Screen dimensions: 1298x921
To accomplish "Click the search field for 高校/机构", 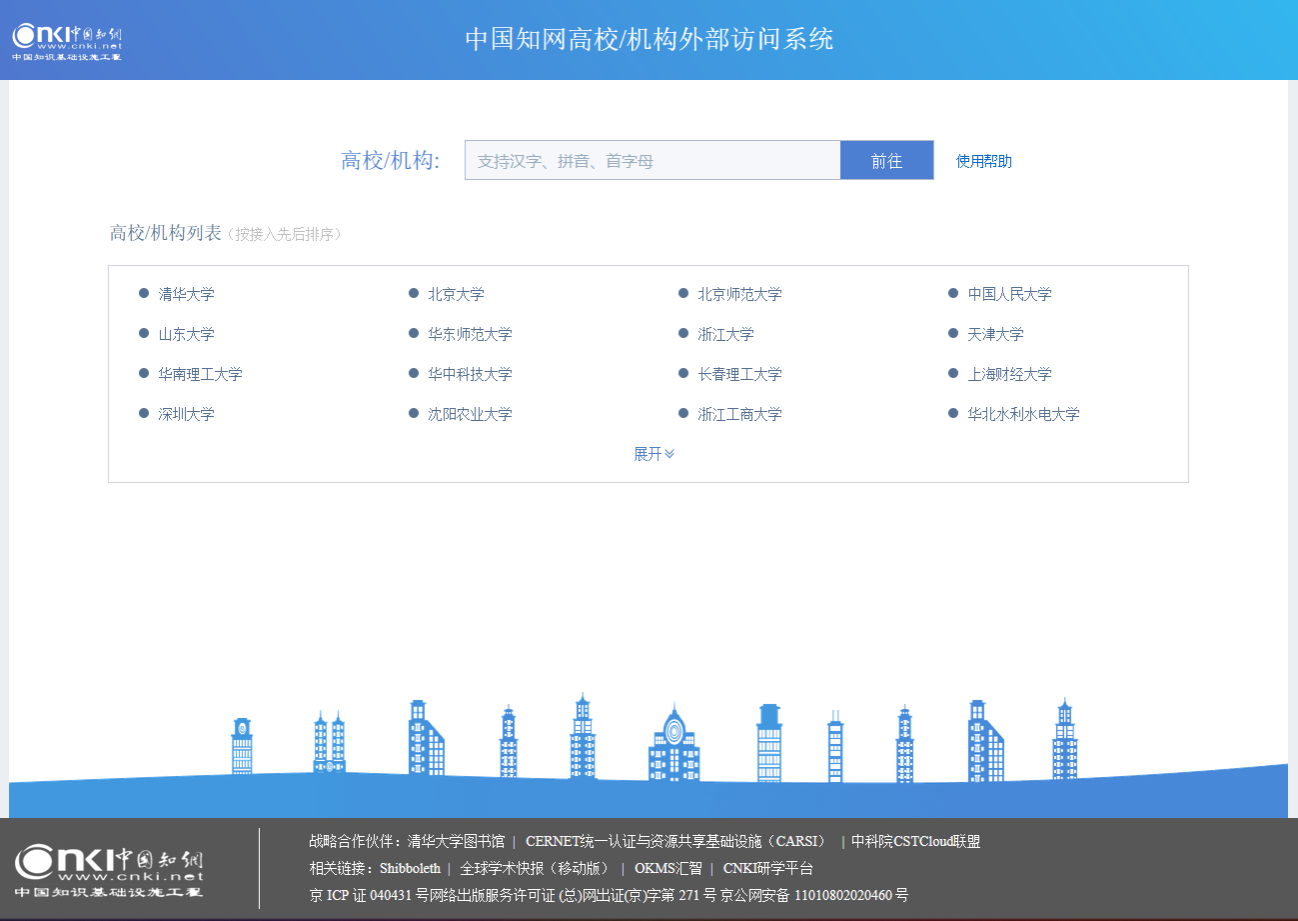I will click(x=652, y=160).
